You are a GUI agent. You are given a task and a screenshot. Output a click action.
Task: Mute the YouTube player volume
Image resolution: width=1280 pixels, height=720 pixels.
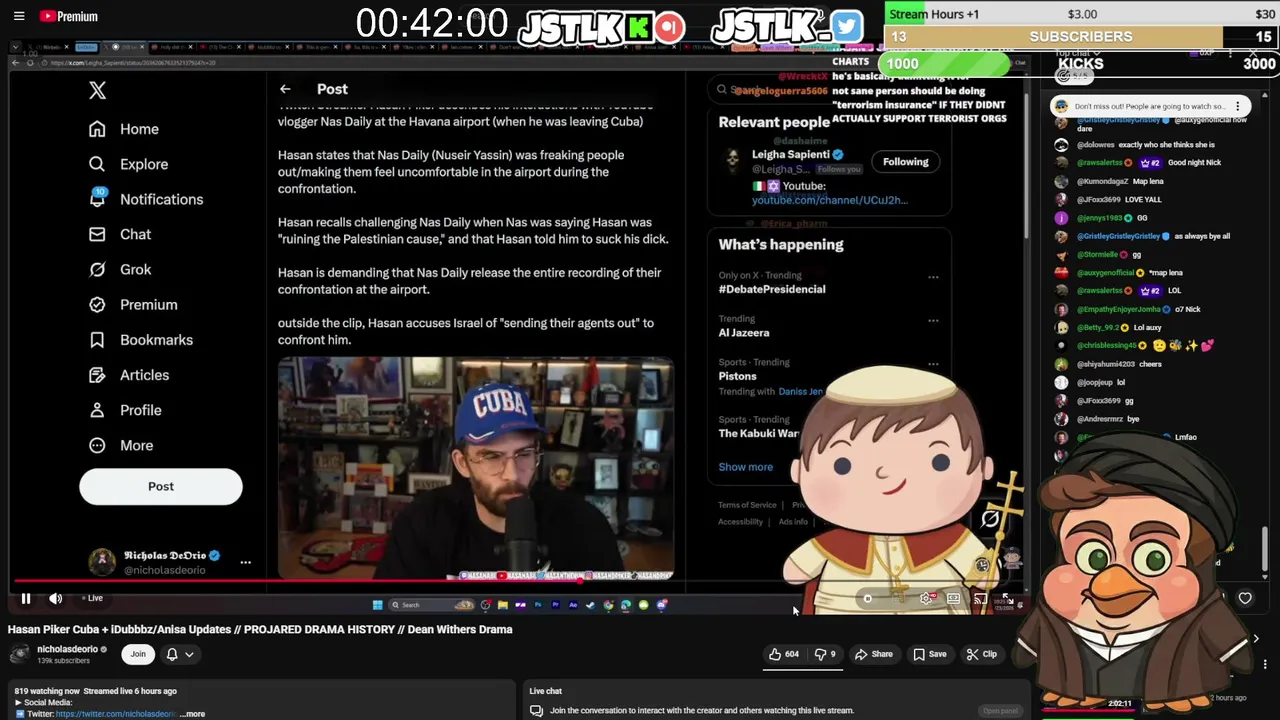coord(56,598)
